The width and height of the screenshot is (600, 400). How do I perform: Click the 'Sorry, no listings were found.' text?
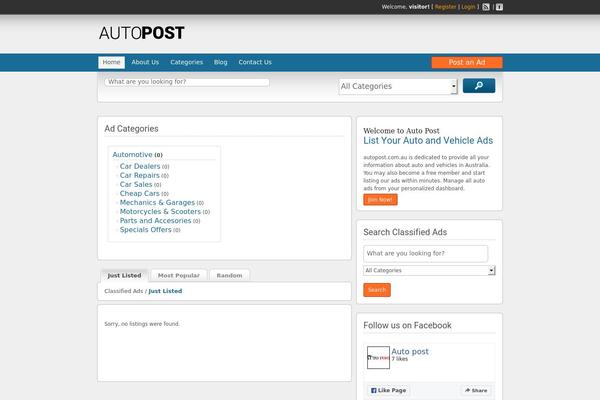pos(142,324)
